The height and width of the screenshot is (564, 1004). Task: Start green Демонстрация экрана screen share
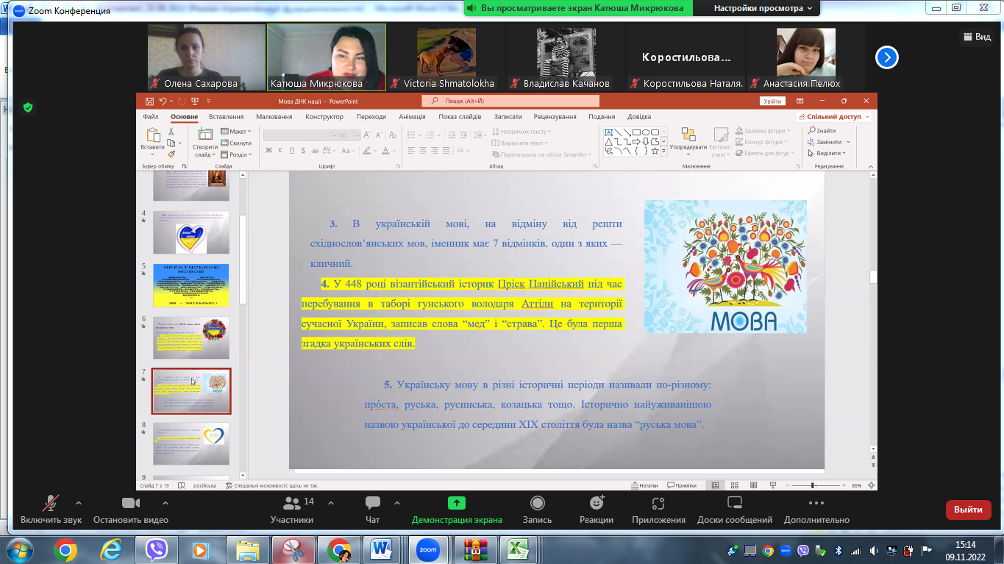pos(457,504)
